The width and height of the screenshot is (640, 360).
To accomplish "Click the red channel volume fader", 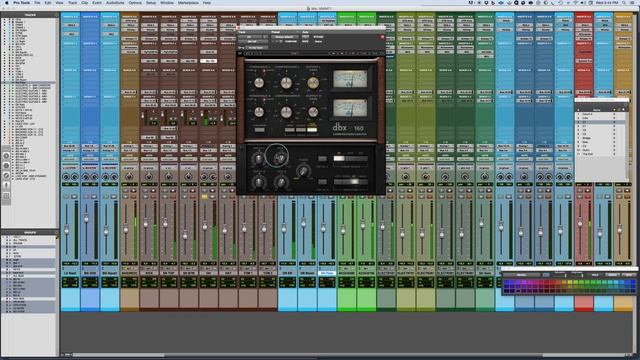I will 580,223.
